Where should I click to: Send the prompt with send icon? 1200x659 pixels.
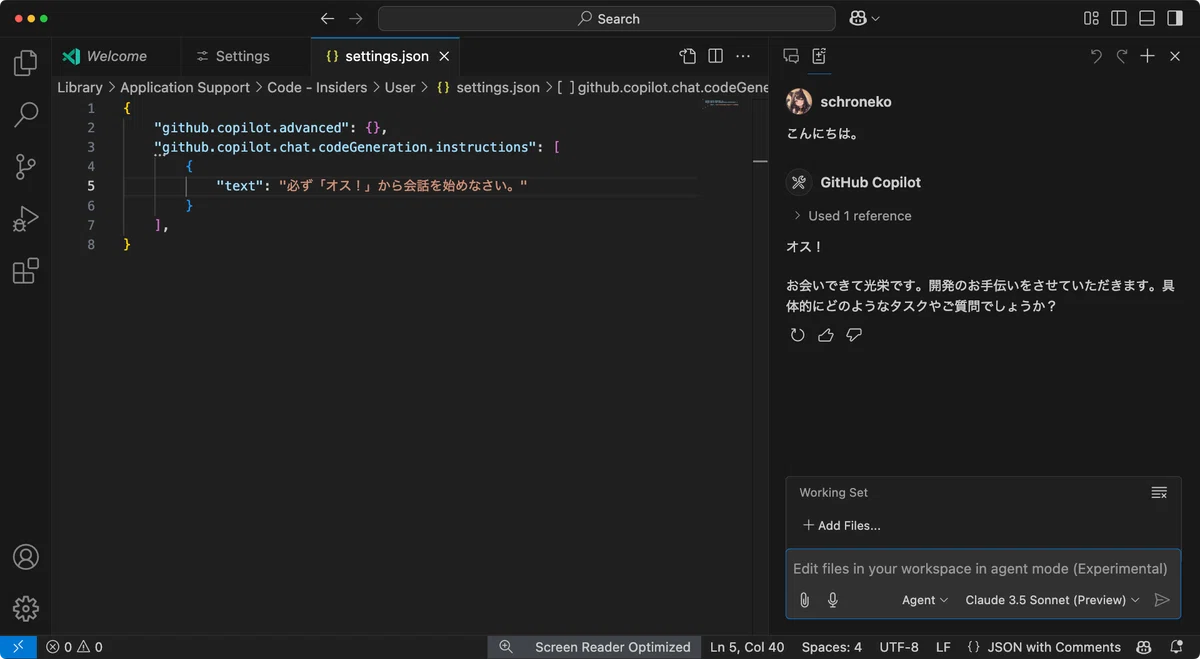pos(1161,600)
